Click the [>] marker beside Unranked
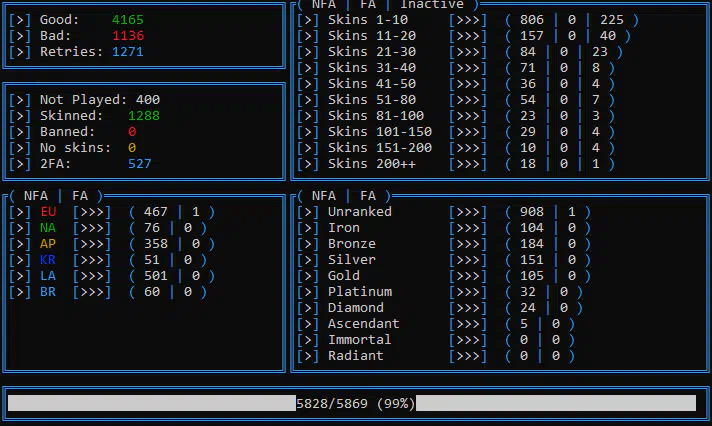The width and height of the screenshot is (712, 426). click(308, 212)
